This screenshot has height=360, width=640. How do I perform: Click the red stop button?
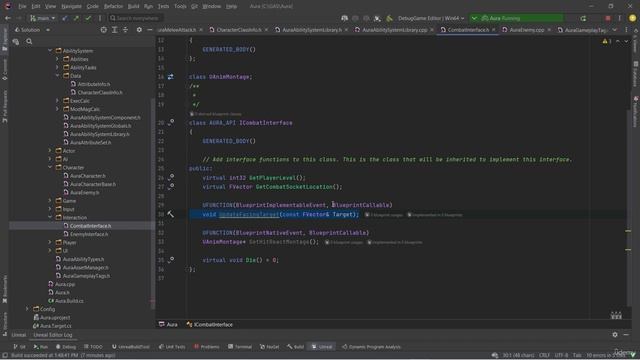click(608, 18)
